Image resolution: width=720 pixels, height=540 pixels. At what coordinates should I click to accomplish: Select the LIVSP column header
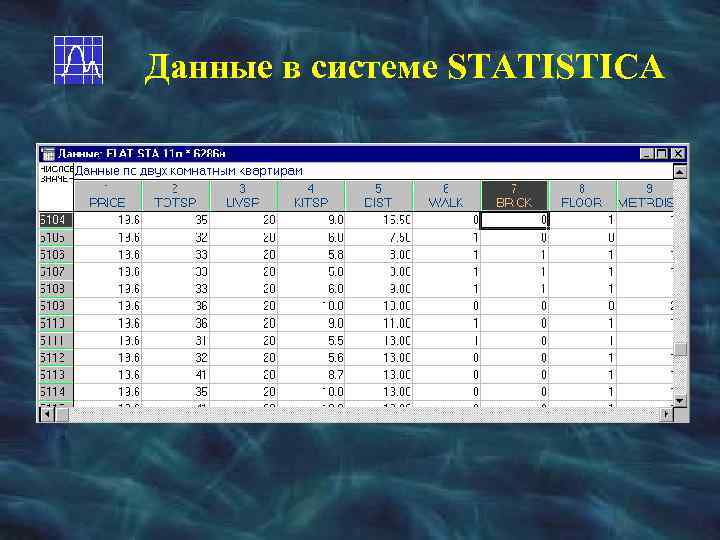click(243, 196)
